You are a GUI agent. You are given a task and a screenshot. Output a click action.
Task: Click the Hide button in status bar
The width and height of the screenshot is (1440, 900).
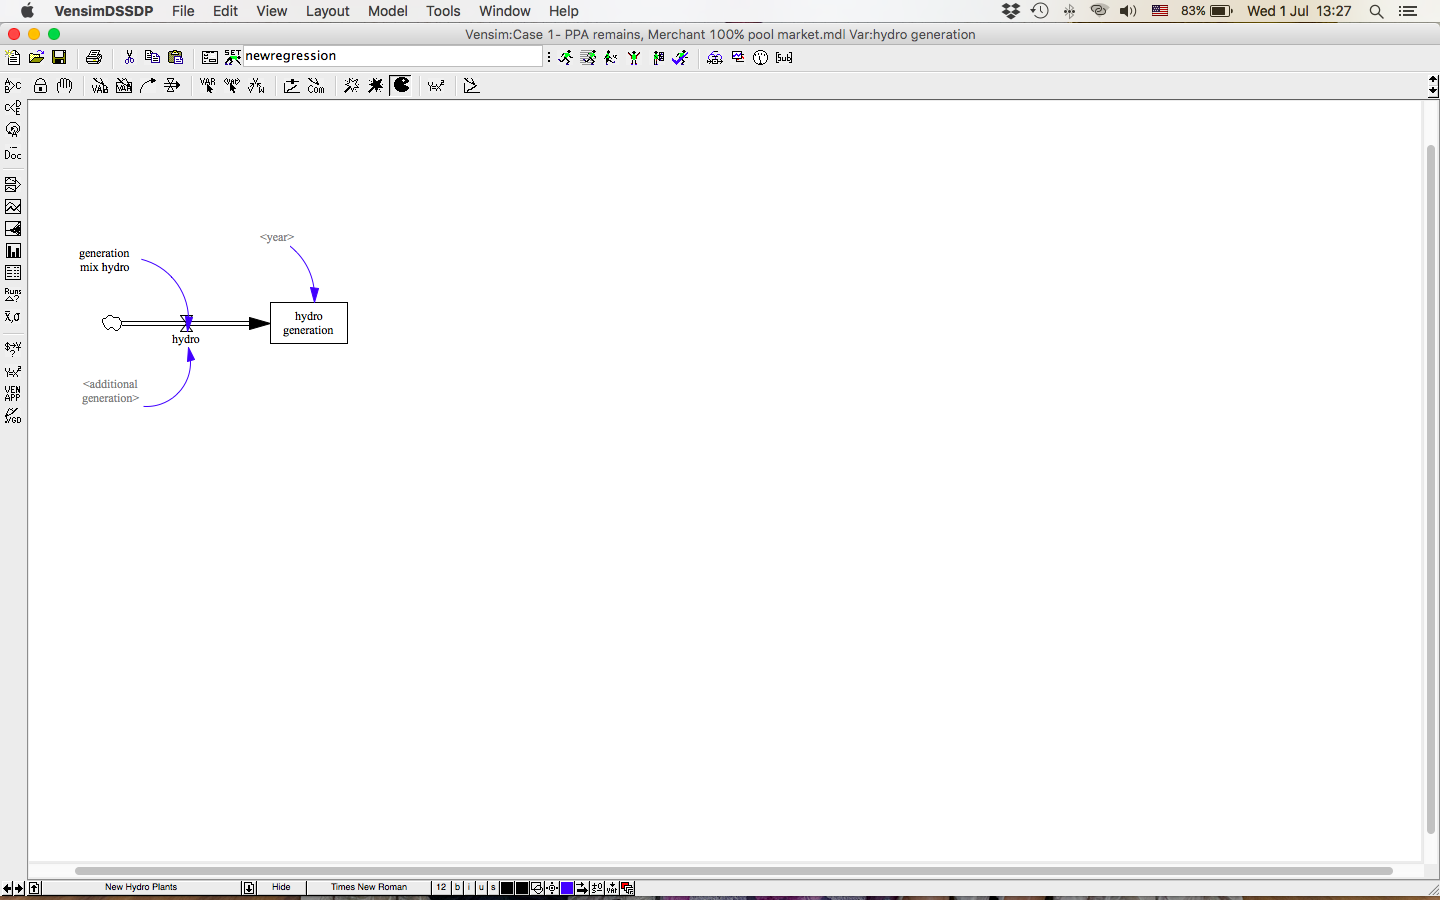[281, 887]
